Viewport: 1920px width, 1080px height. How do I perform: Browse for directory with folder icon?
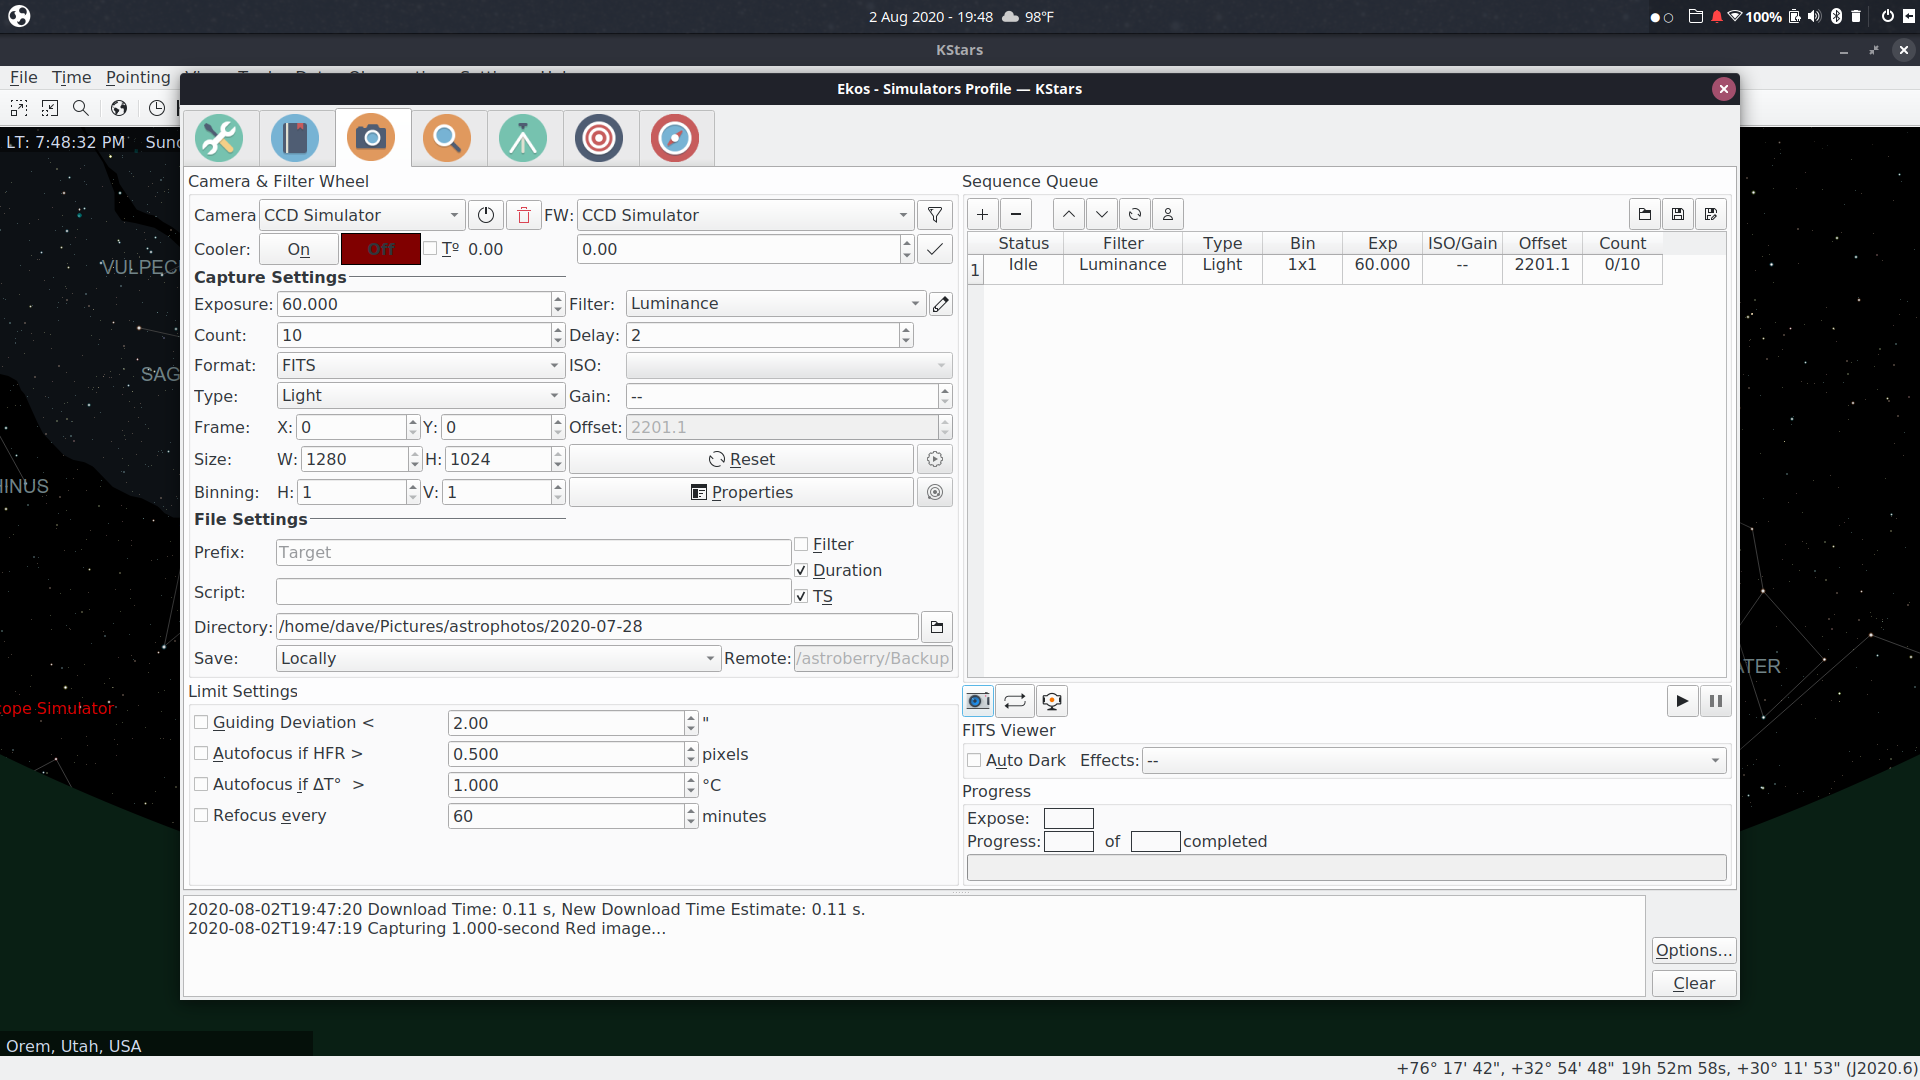(x=937, y=627)
